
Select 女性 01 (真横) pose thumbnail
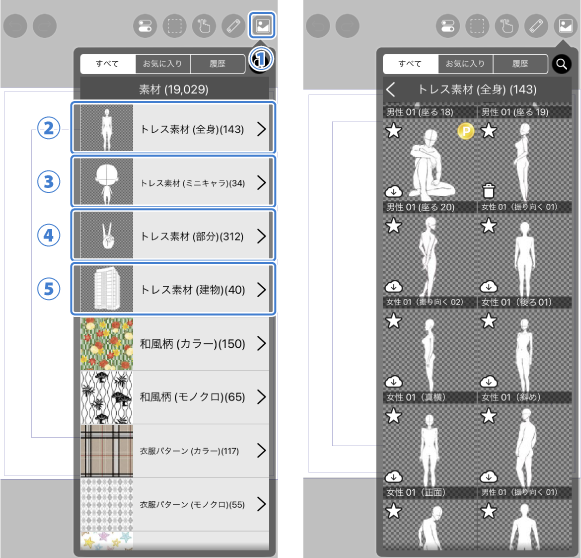click(x=429, y=356)
